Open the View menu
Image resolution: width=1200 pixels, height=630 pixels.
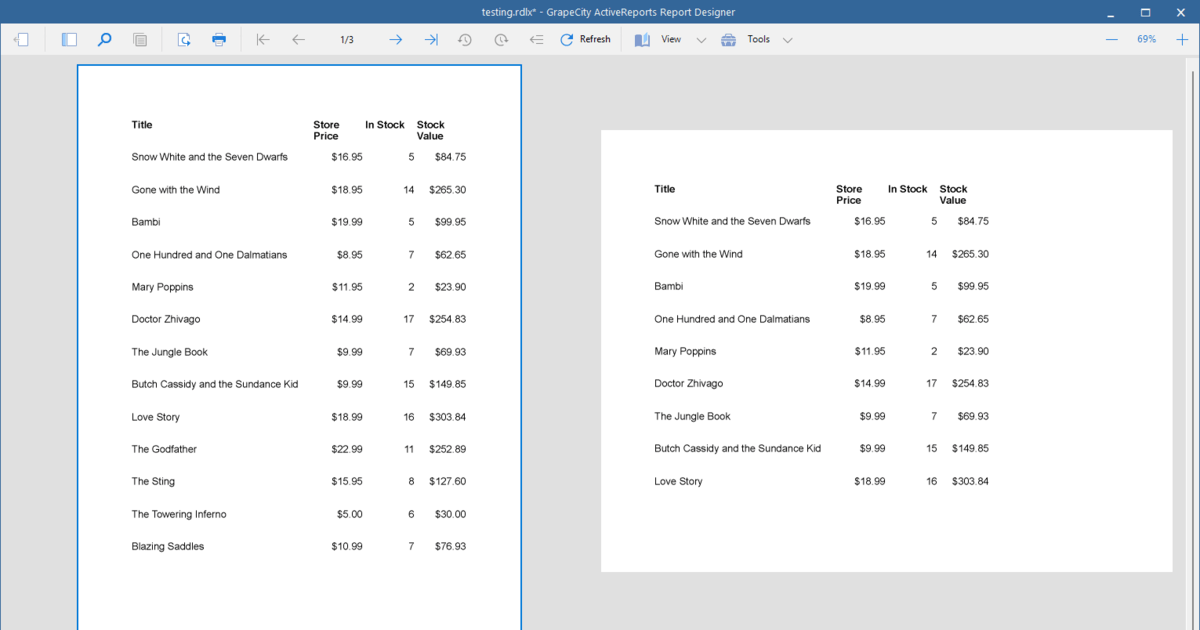pos(658,40)
